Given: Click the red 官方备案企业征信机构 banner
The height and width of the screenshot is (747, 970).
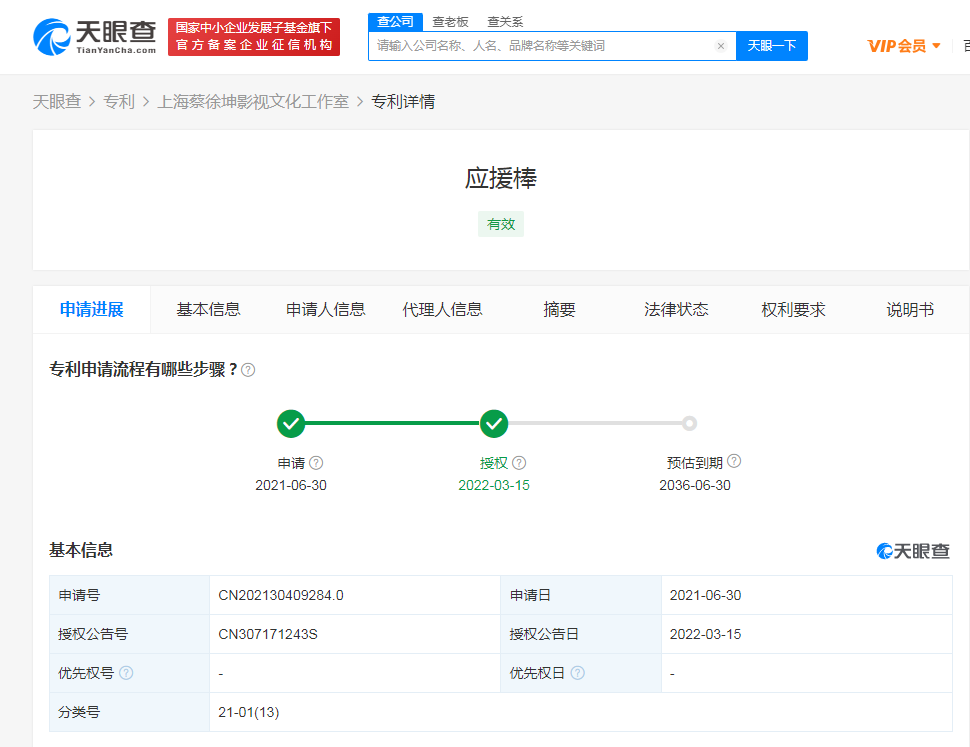Looking at the screenshot, I should click(254, 37).
